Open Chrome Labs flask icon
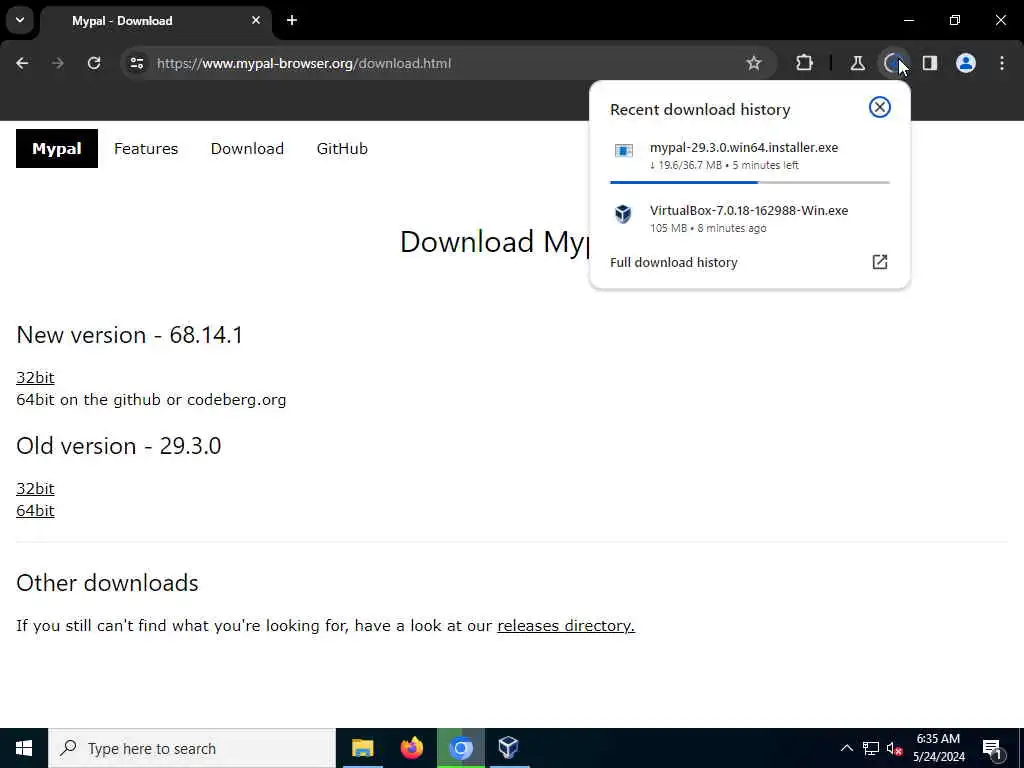This screenshot has width=1024, height=768. (857, 63)
